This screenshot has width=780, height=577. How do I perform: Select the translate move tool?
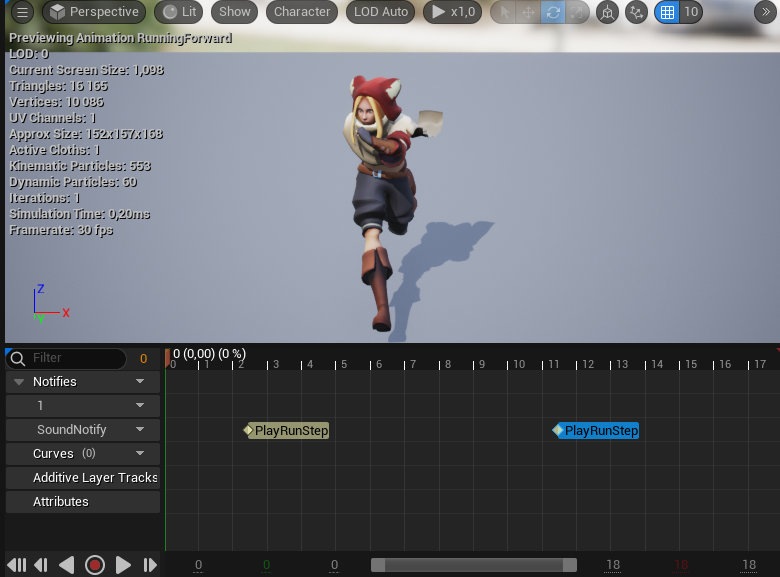coord(528,12)
